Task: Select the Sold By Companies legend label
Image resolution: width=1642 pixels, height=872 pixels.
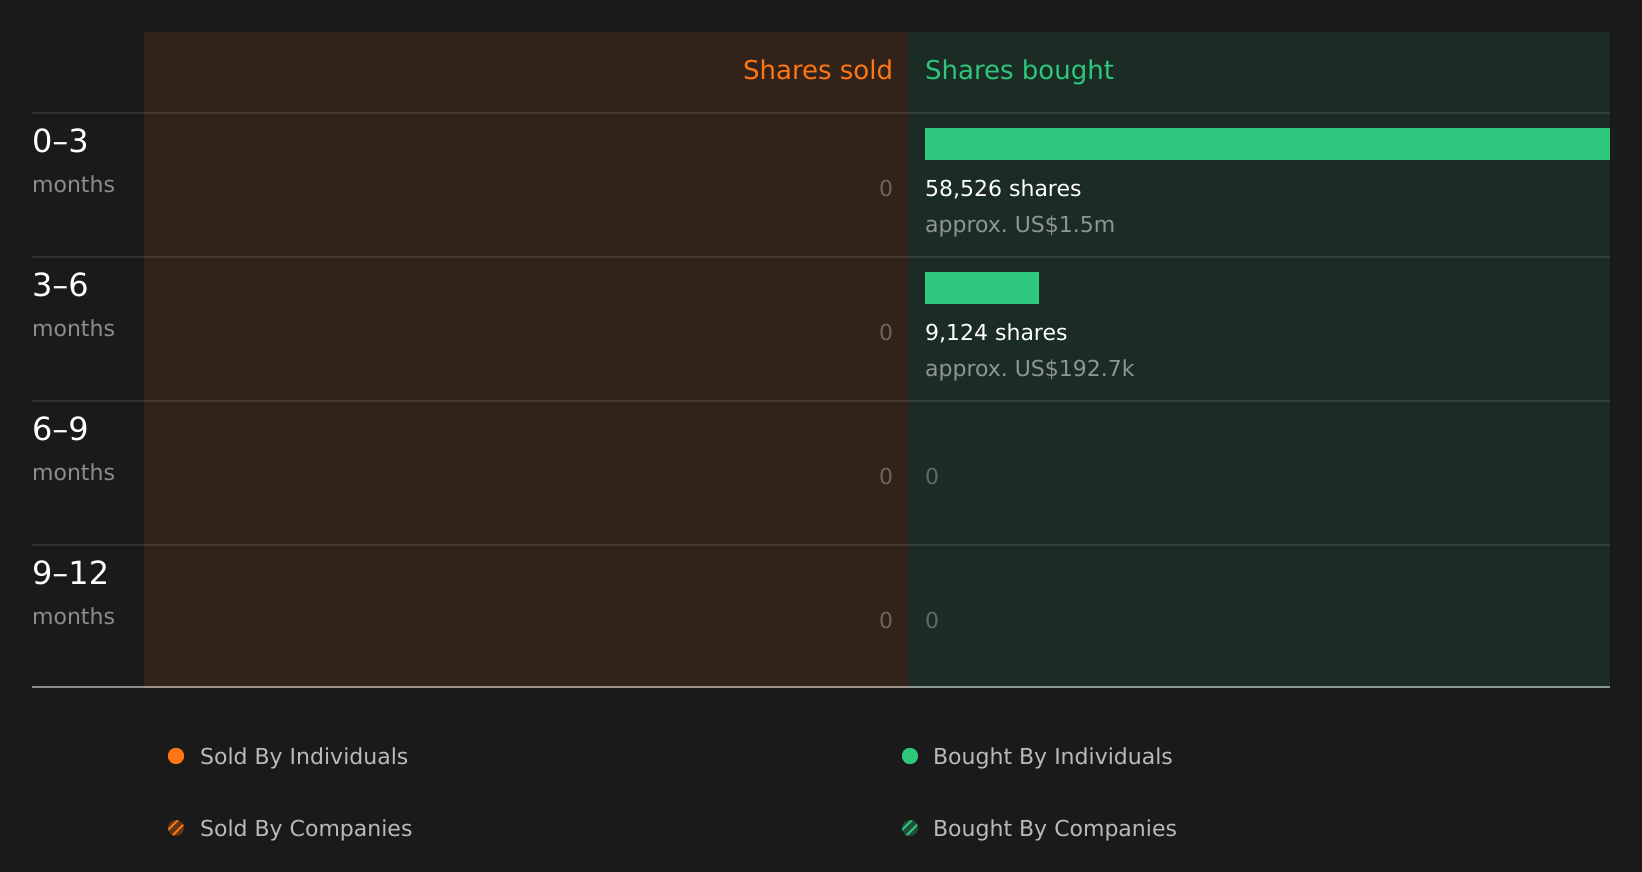Action: [306, 829]
